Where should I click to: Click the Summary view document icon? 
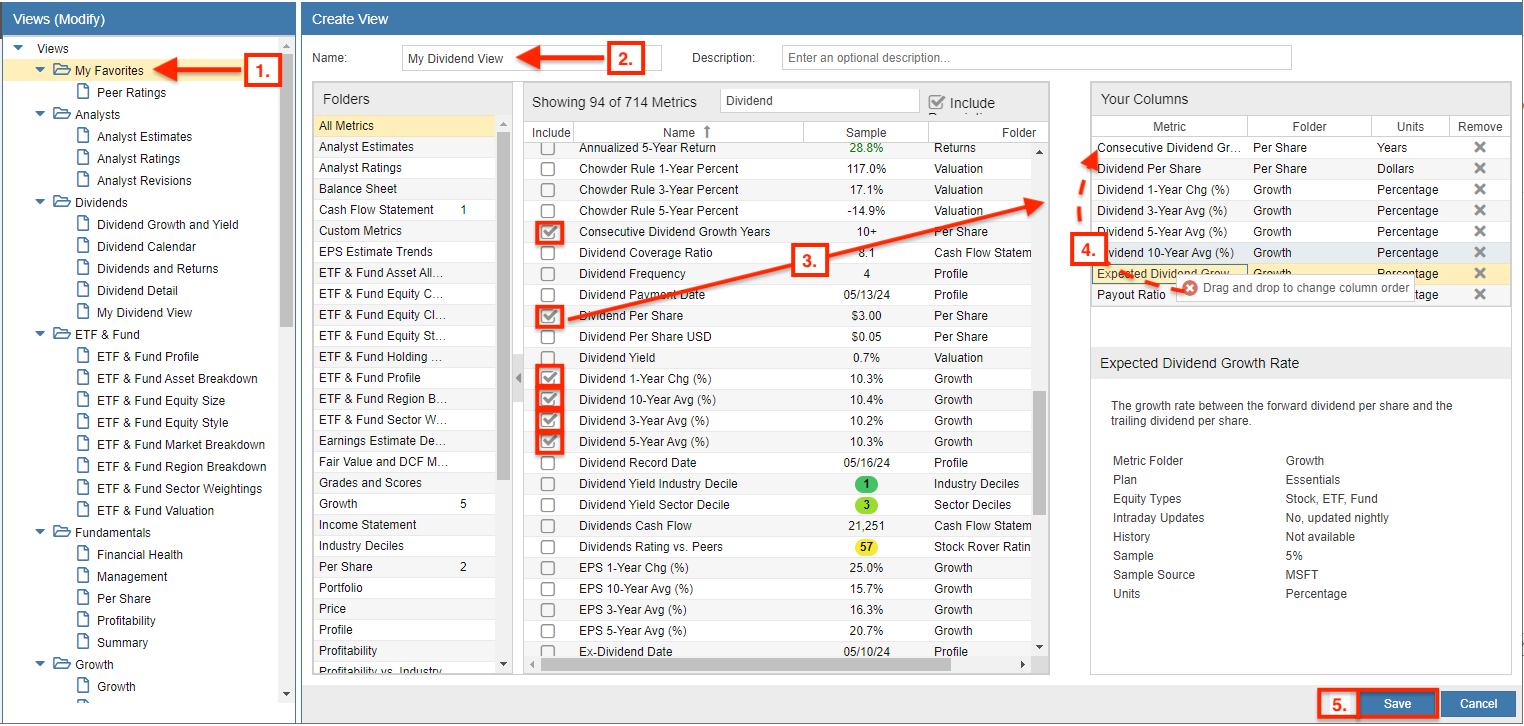84,642
